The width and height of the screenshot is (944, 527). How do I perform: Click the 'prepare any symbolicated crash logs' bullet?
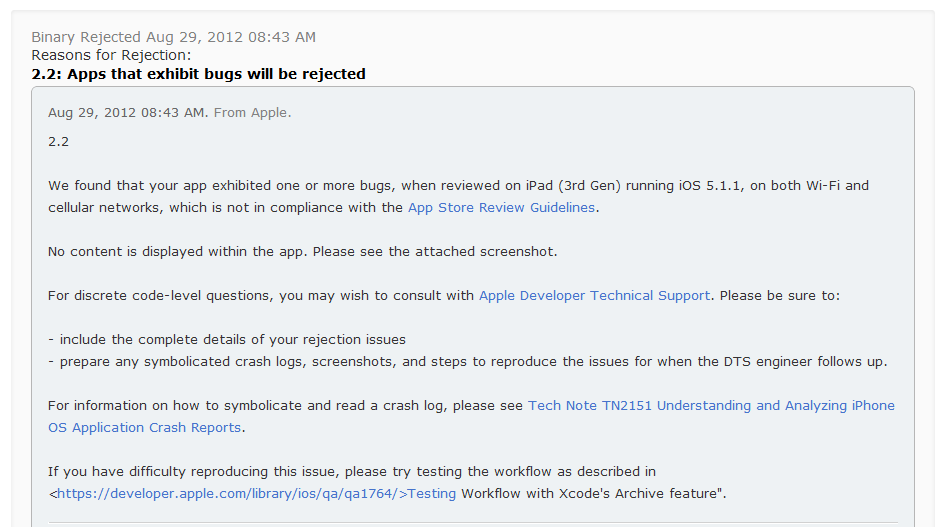468,362
